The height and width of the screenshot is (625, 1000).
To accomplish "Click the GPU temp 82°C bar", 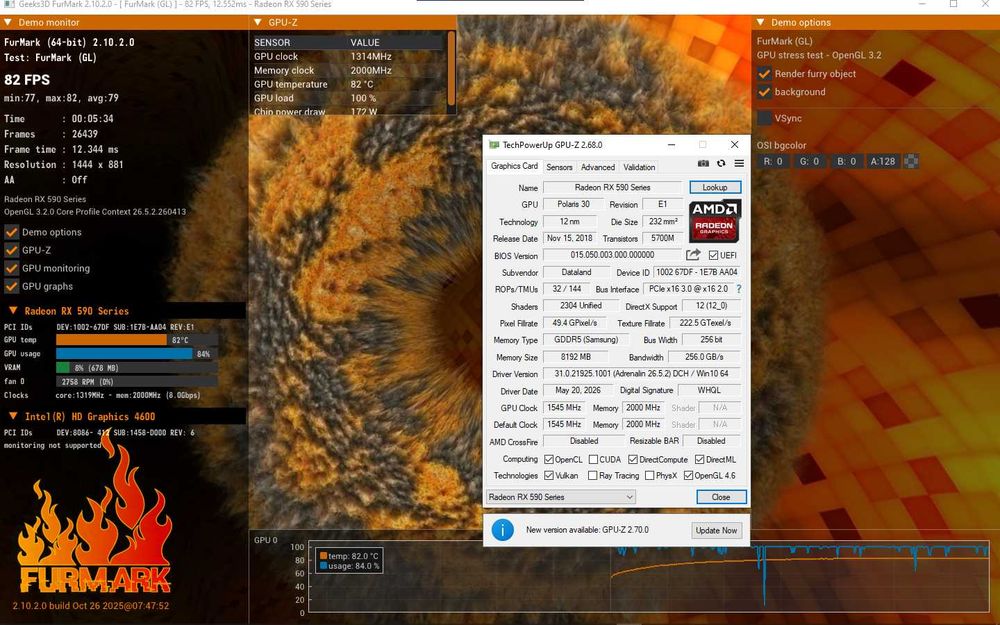I will (x=136, y=340).
